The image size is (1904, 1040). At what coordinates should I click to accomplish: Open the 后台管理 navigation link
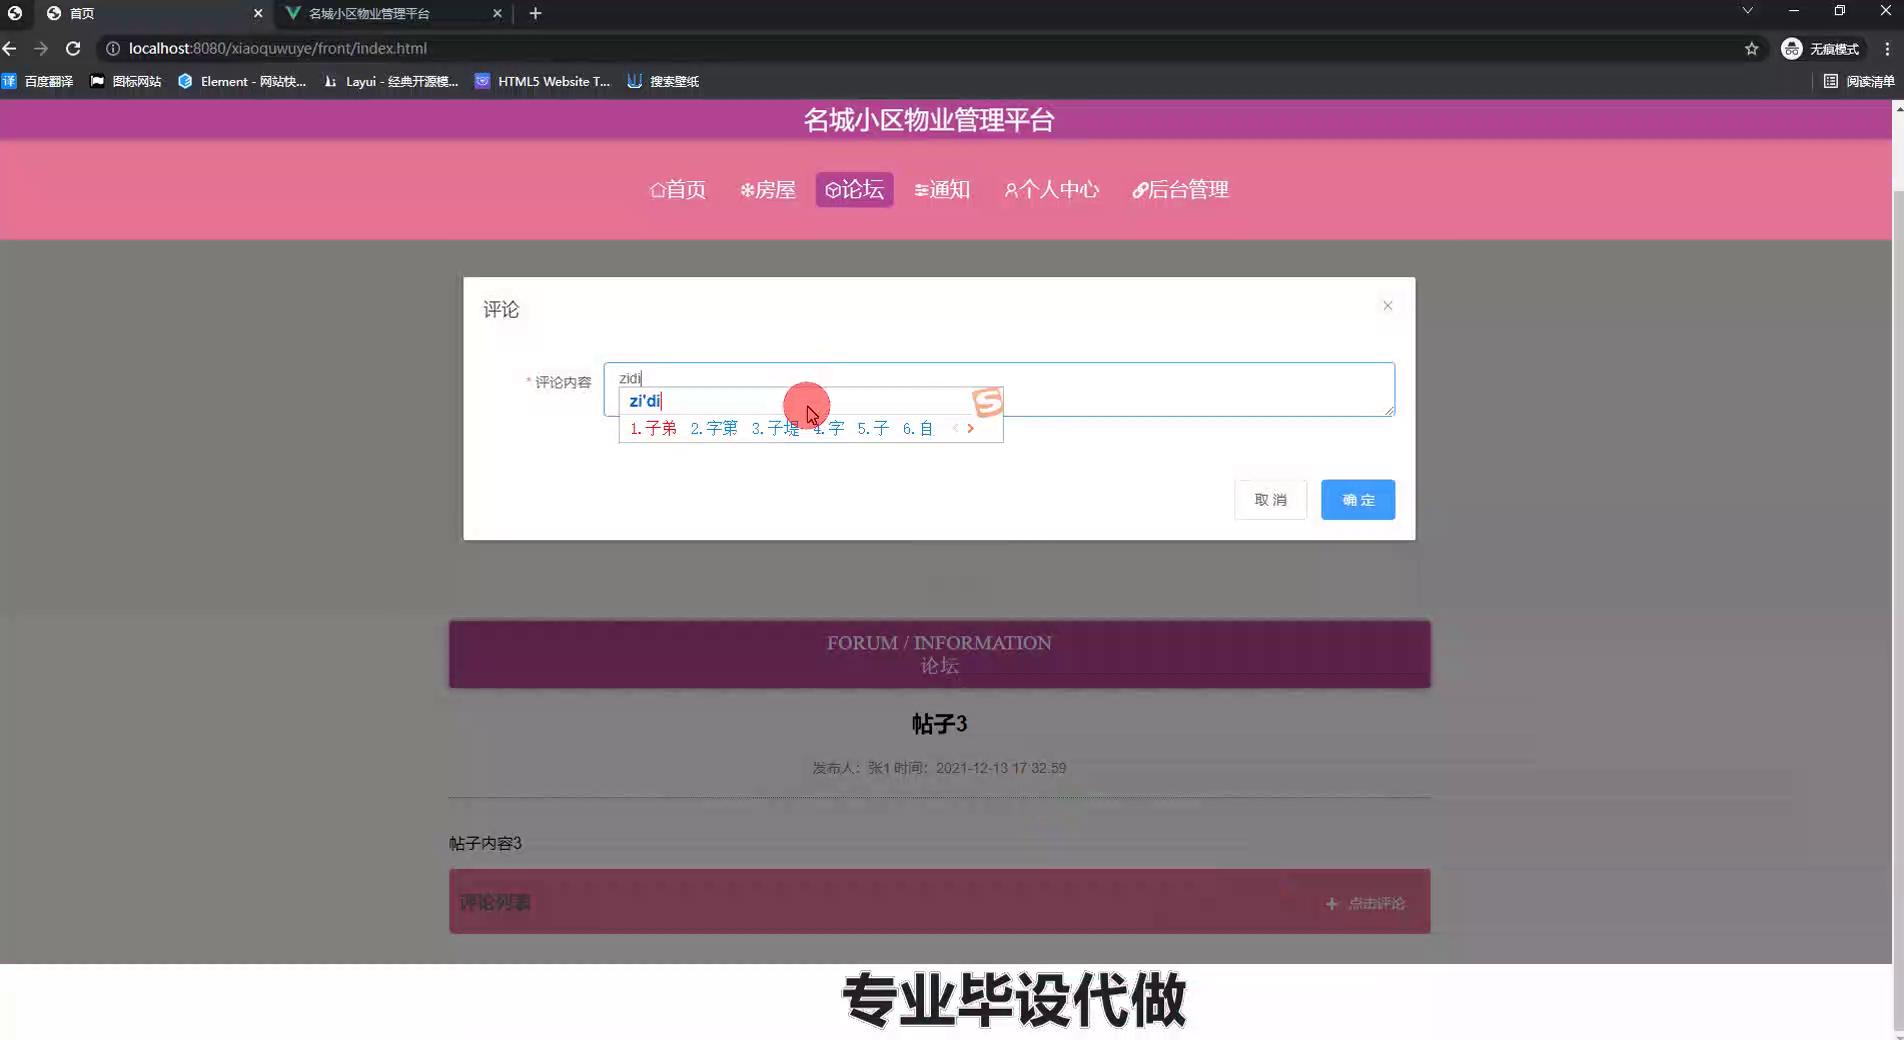tap(1180, 190)
